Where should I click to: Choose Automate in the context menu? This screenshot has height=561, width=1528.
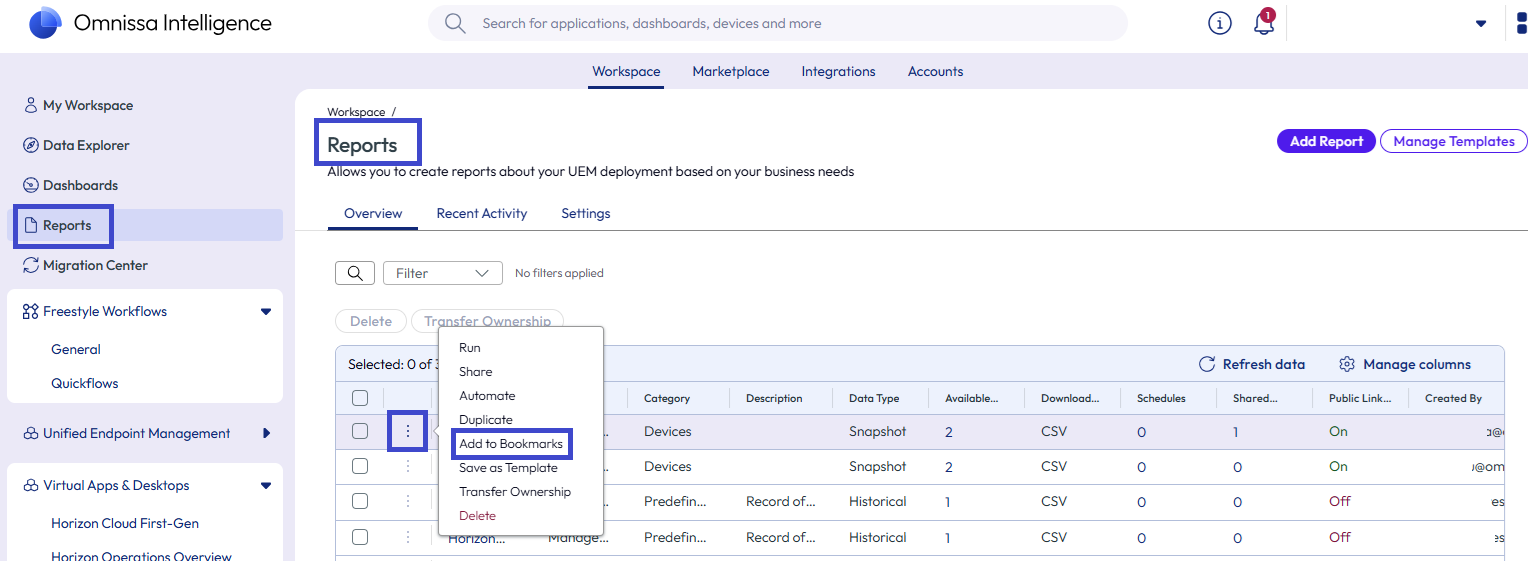pyautogui.click(x=487, y=396)
